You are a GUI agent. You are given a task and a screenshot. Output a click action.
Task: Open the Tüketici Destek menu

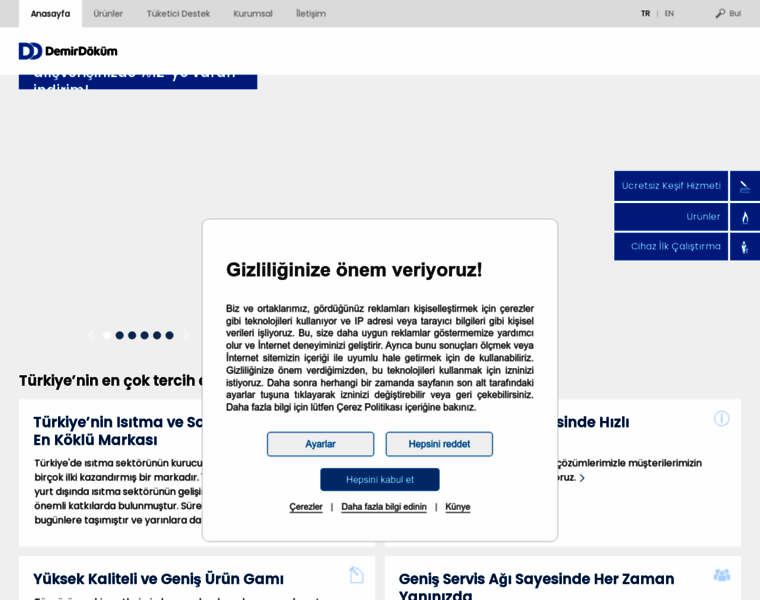tap(178, 14)
